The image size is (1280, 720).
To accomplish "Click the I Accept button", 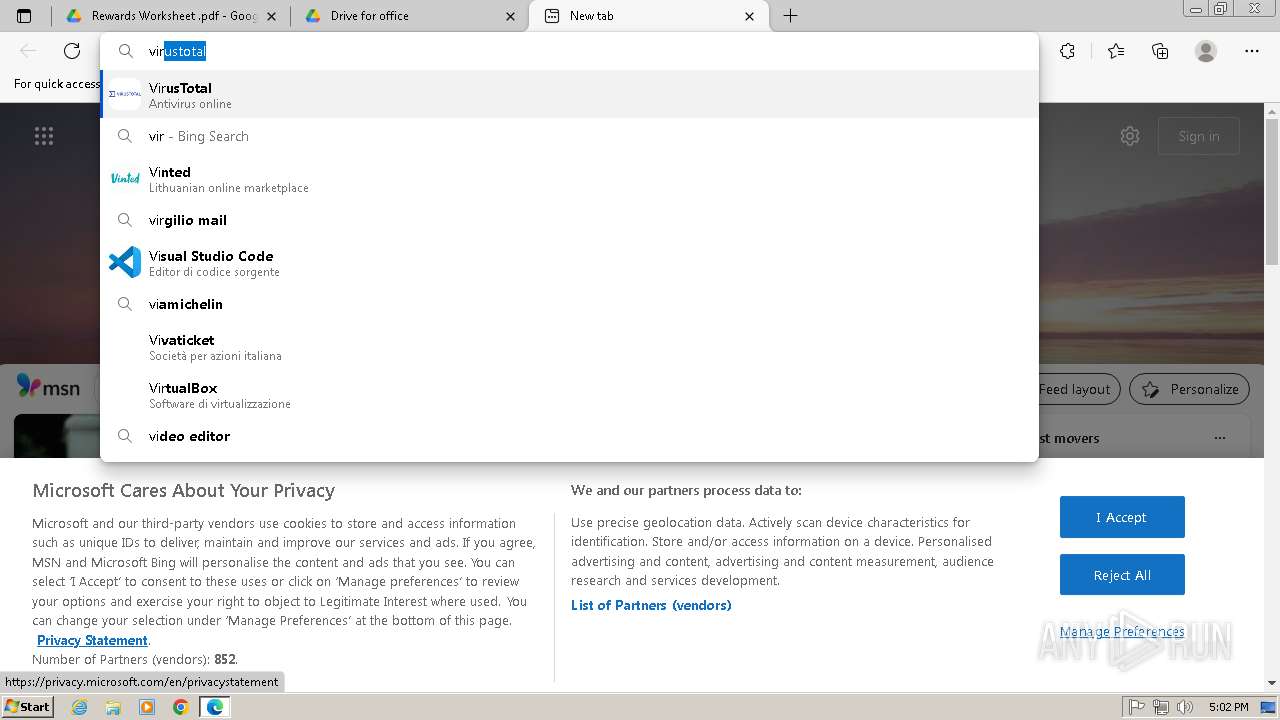I will (x=1122, y=517).
